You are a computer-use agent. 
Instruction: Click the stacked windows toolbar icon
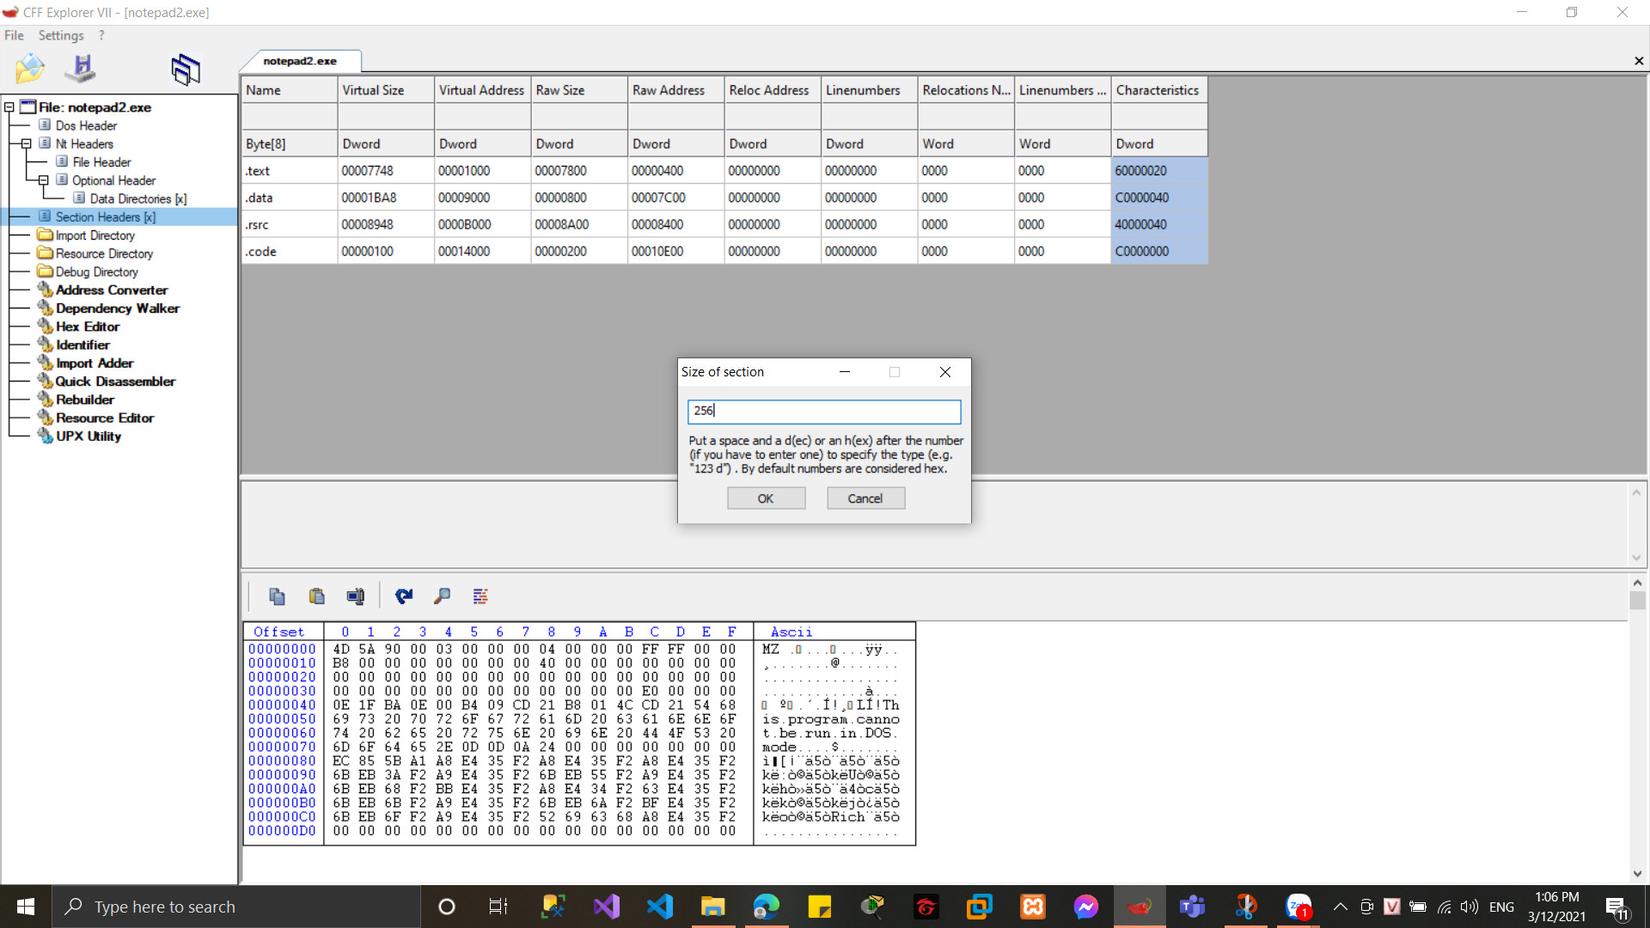(x=186, y=68)
